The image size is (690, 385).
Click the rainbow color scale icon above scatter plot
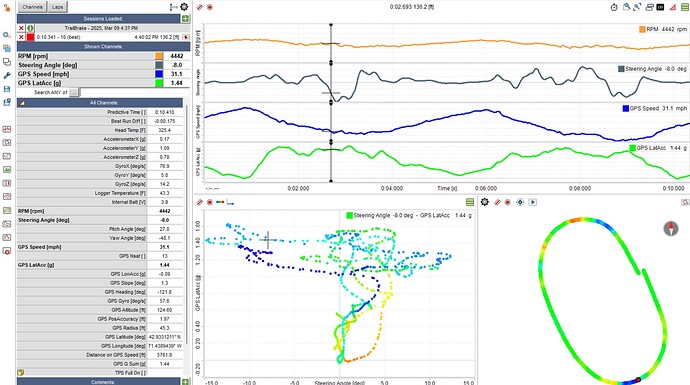[x=220, y=202]
